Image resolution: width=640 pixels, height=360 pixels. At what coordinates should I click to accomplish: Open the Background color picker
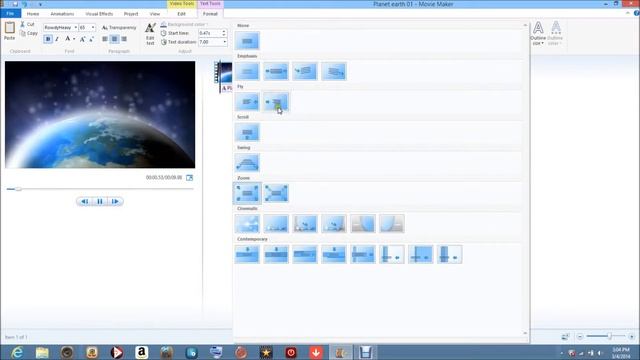(x=184, y=24)
